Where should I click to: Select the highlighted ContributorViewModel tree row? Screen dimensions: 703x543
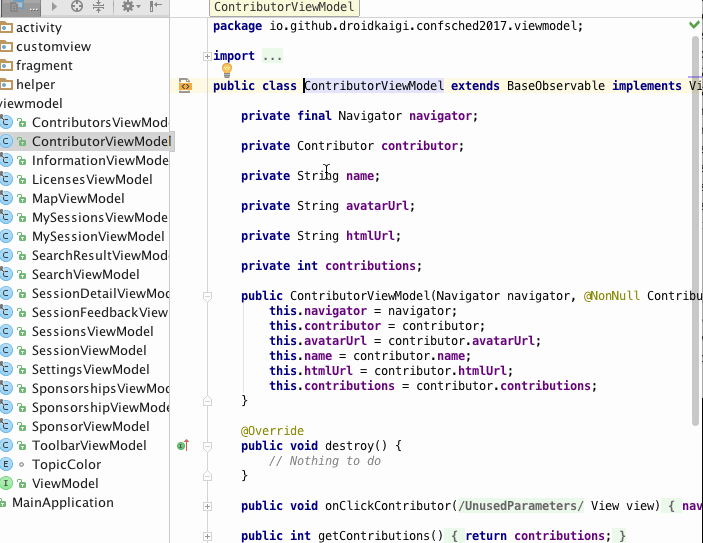point(85,141)
